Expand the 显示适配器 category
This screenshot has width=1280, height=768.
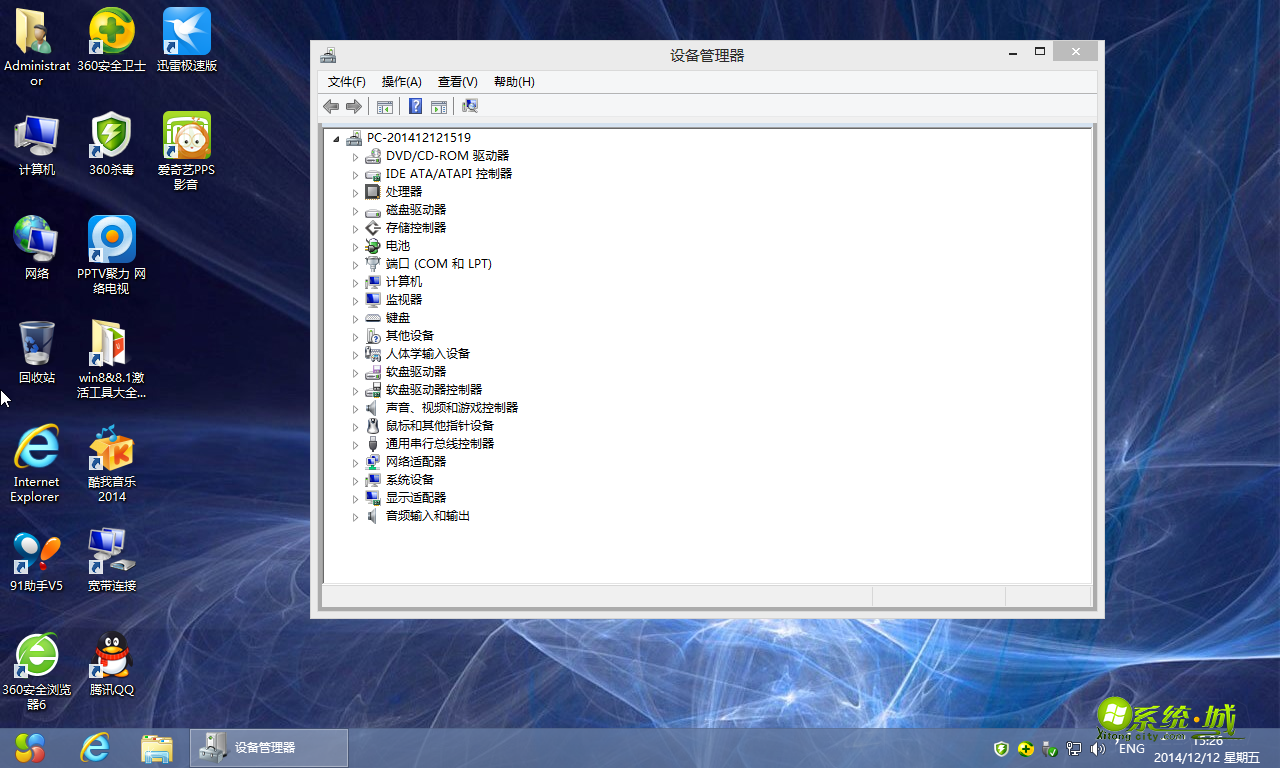(x=356, y=498)
